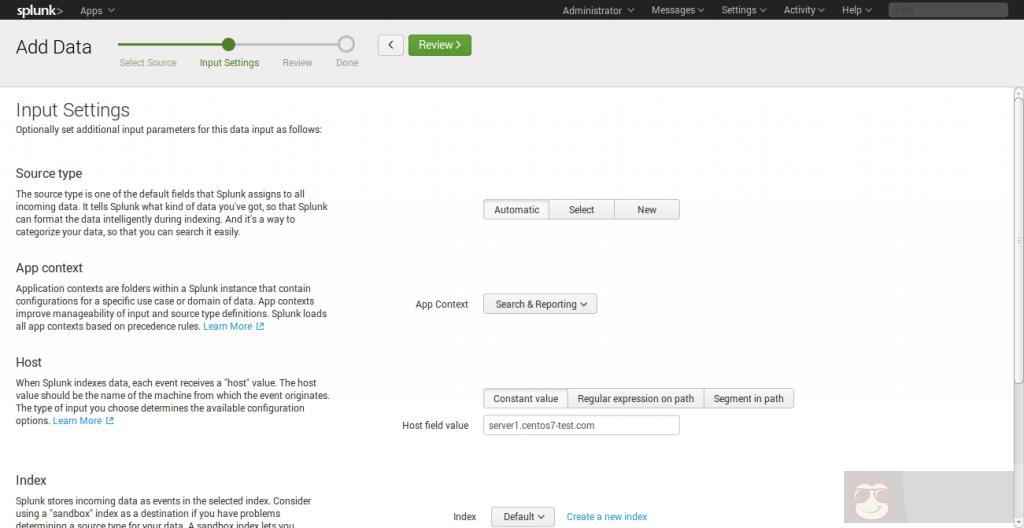
Task: Open the Messages menu
Action: 678,10
